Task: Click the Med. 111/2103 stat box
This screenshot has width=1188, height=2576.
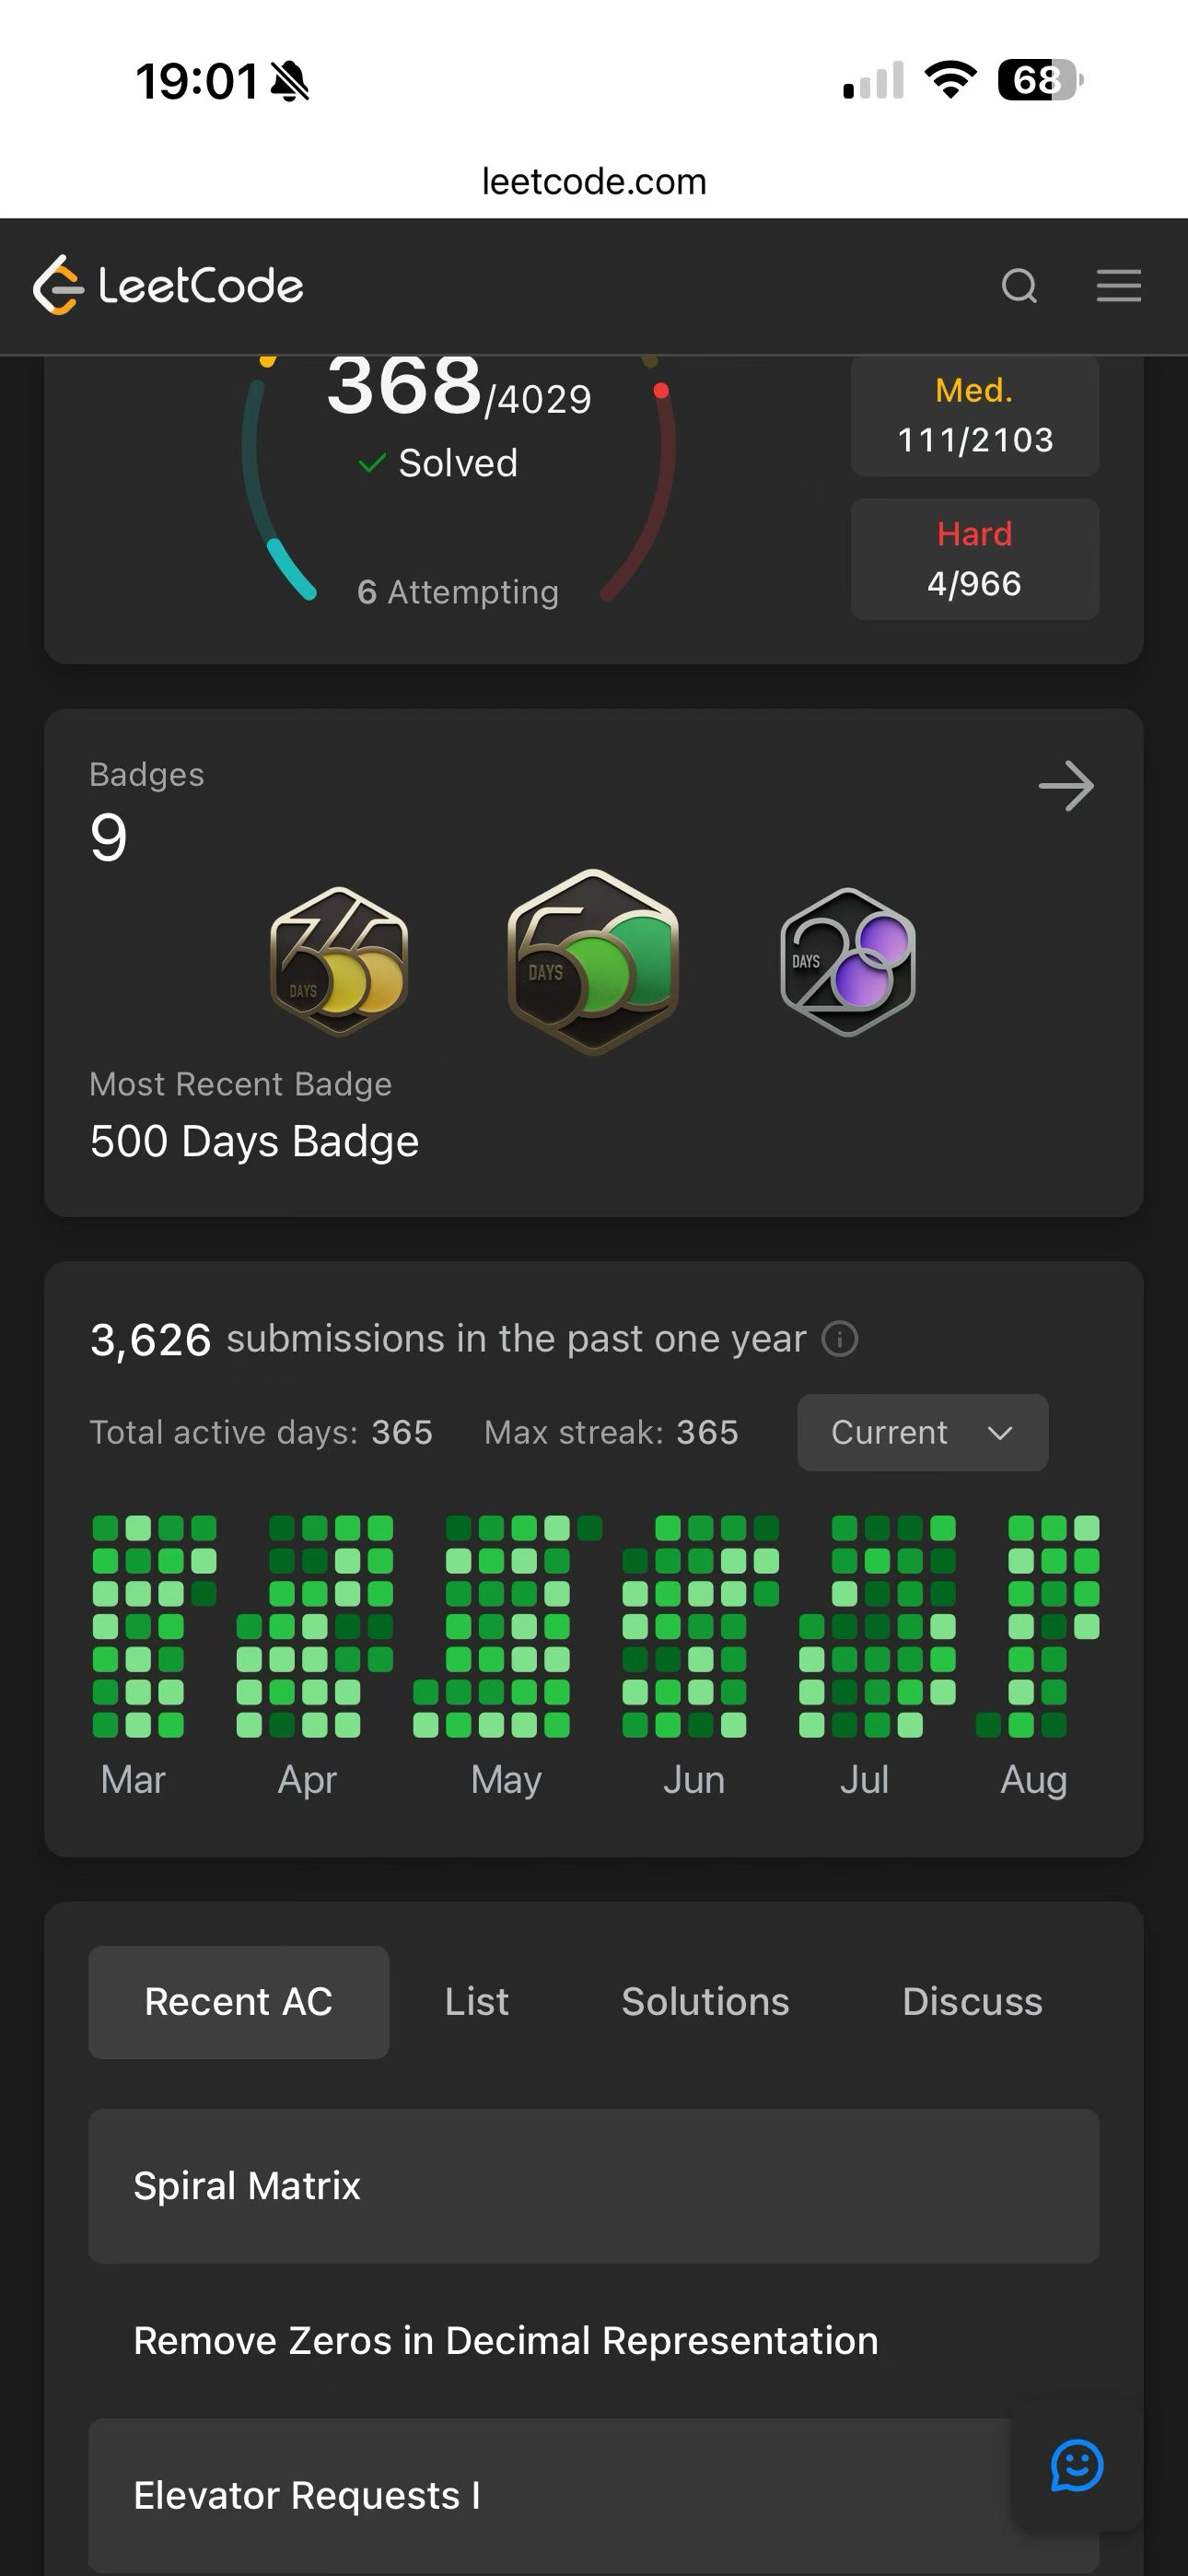Action: [975, 416]
